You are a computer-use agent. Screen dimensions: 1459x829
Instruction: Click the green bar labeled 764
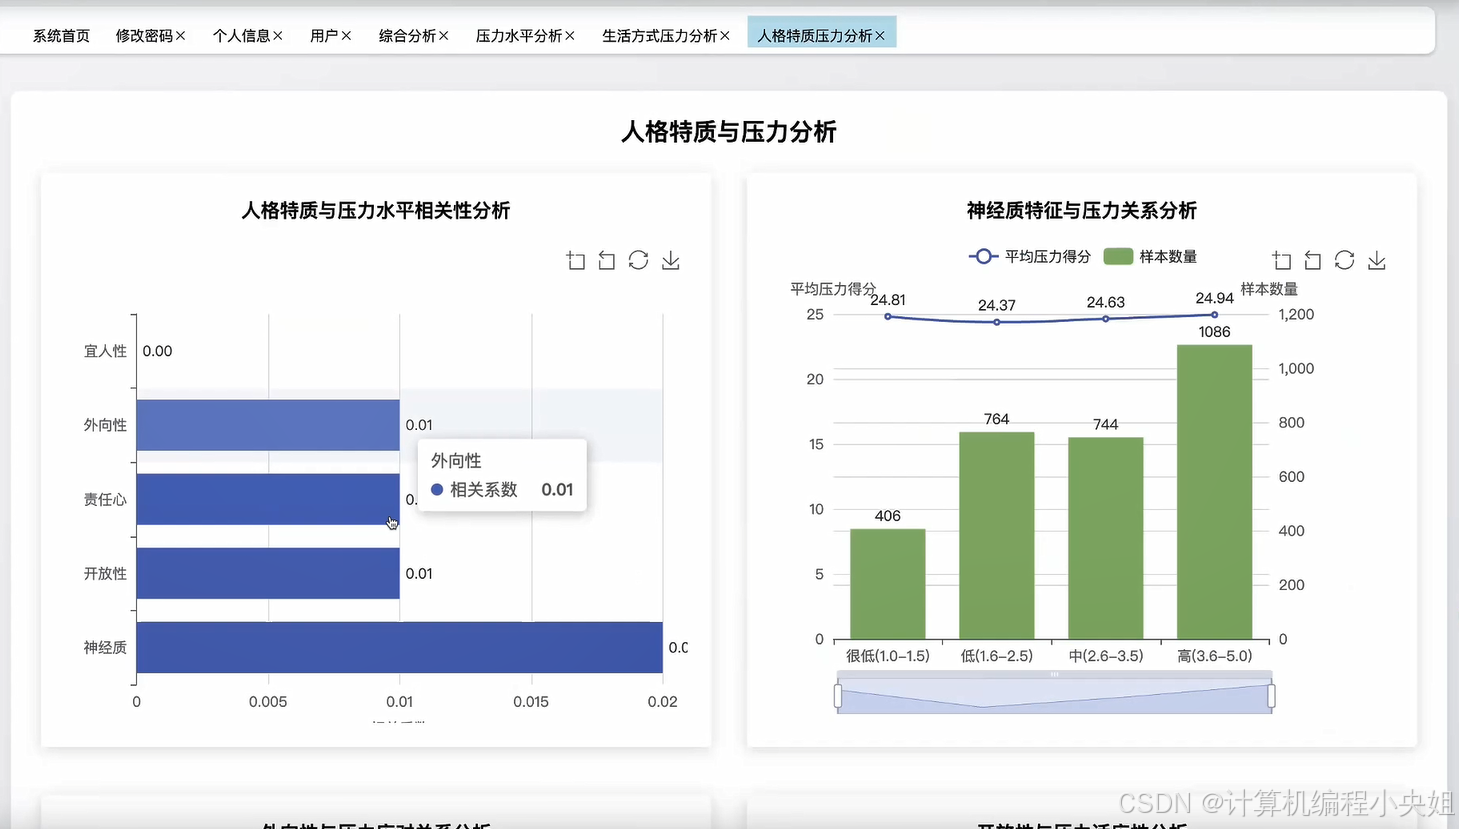tap(997, 535)
